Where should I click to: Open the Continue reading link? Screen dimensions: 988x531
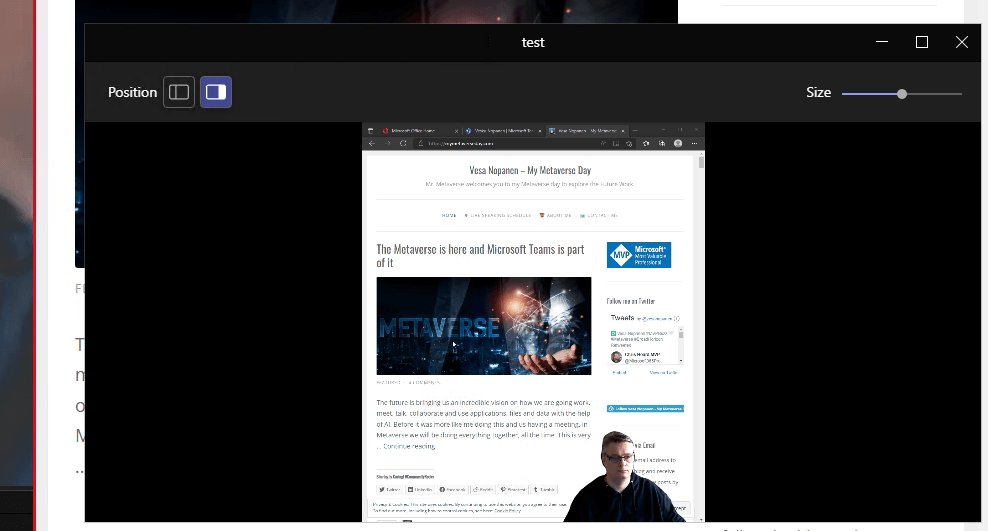tap(410, 446)
